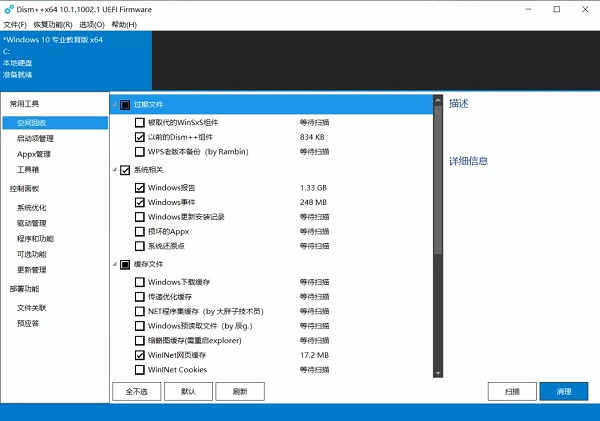Open the 选项(O) menu
Image resolution: width=600 pixels, height=421 pixels.
tap(92, 24)
